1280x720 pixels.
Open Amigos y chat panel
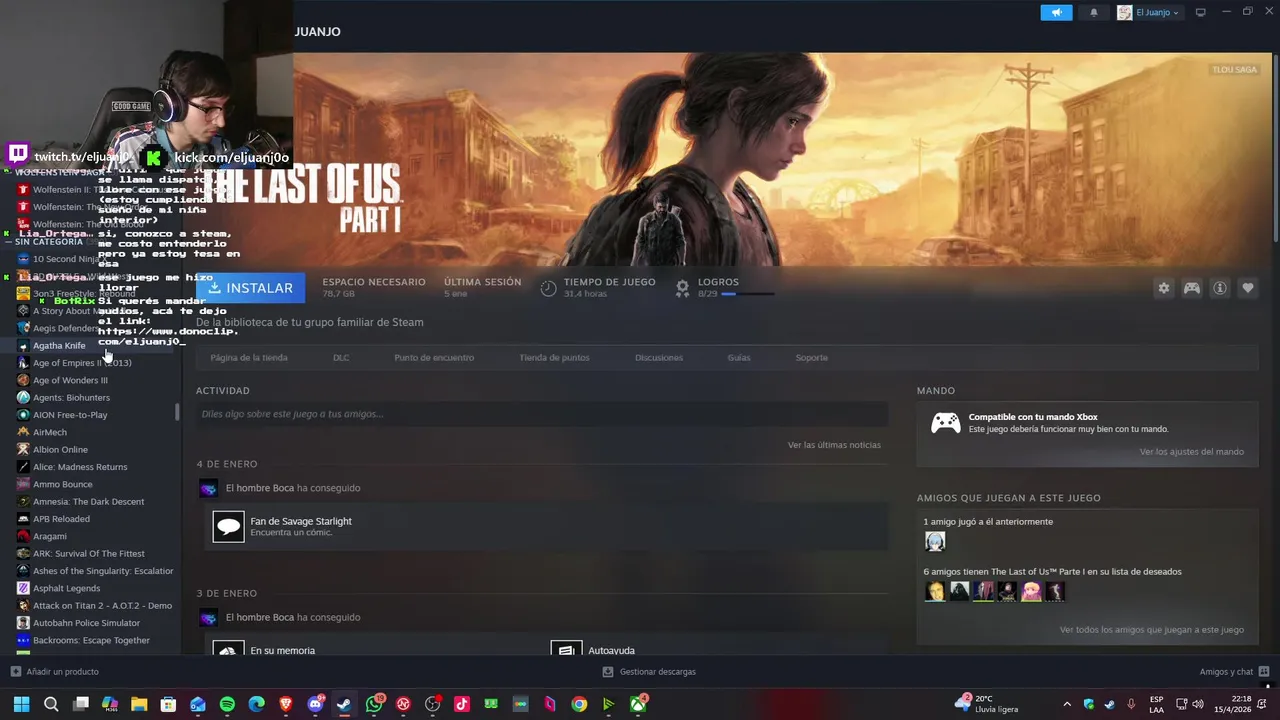(1234, 672)
